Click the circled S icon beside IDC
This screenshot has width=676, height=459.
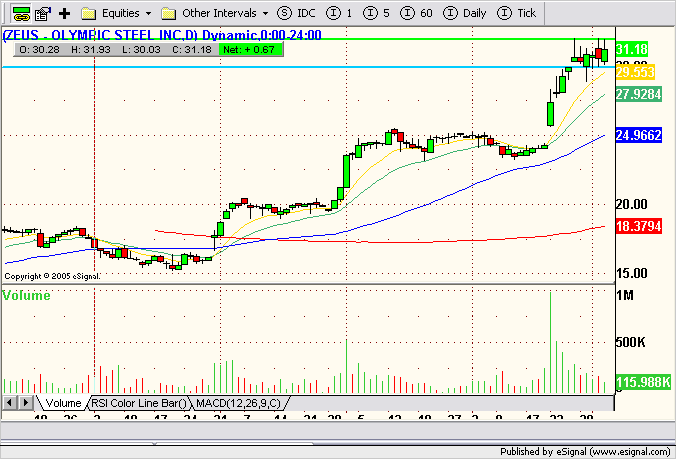point(284,13)
